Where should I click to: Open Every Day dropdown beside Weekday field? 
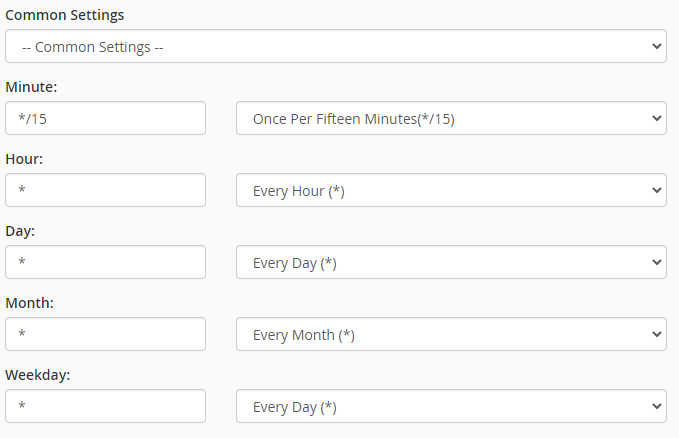pyautogui.click(x=451, y=406)
